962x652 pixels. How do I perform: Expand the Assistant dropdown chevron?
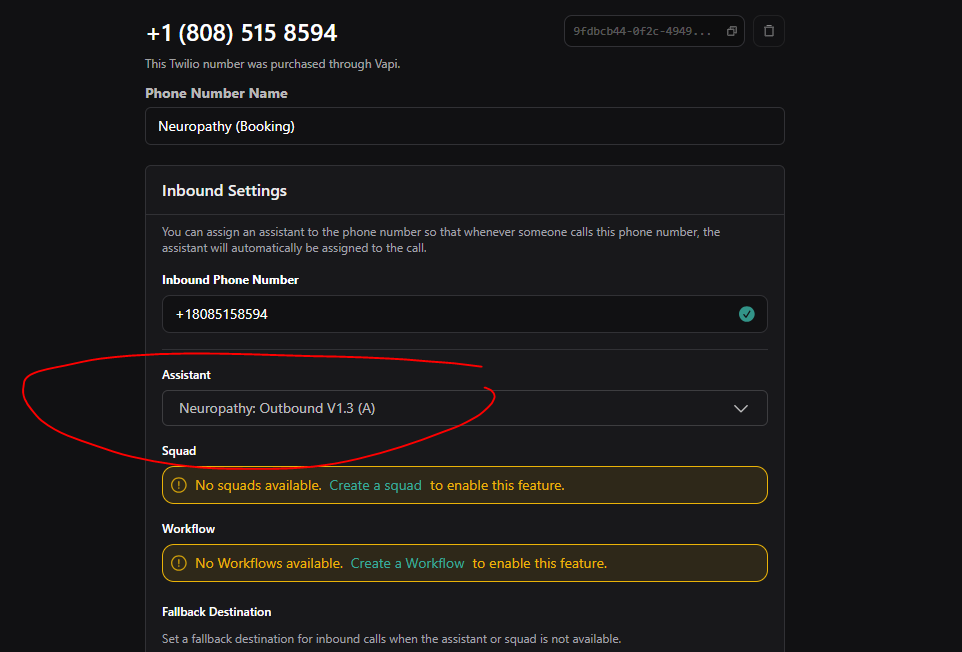click(741, 408)
